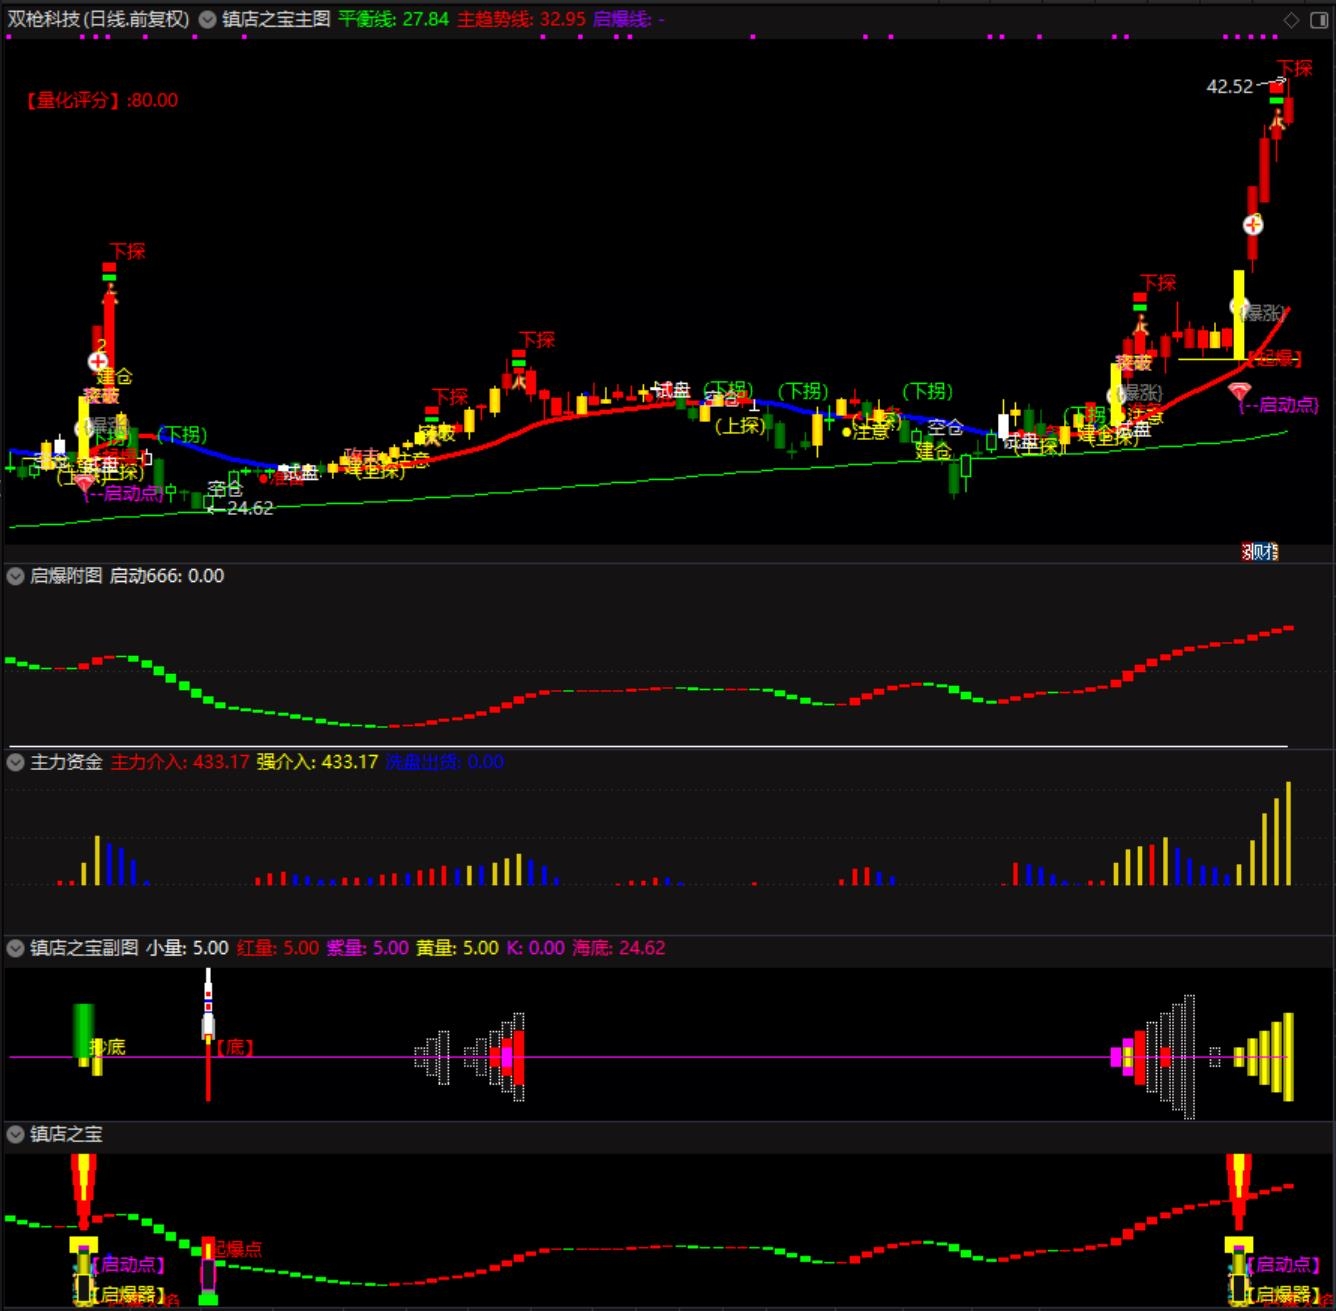
Task: Click the 启爆附图 indicator name label
Action: click(66, 576)
